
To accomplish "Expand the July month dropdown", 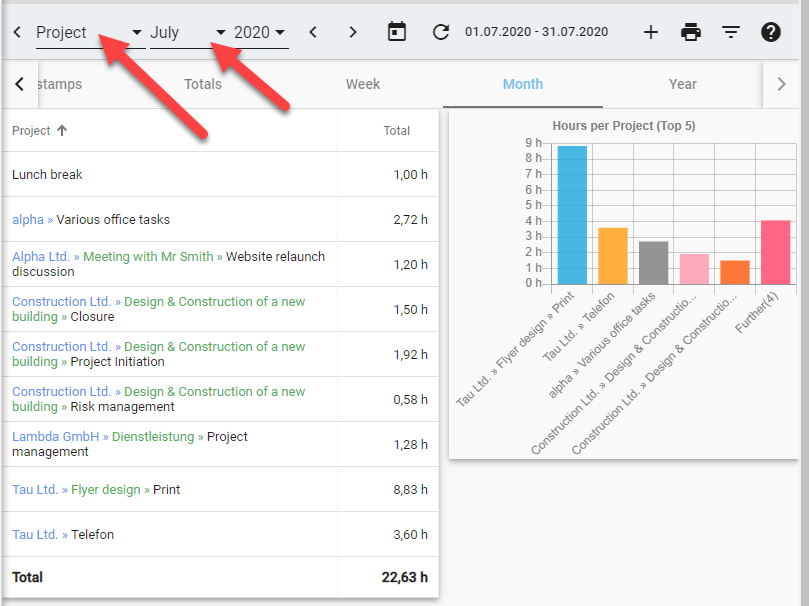I will click(x=187, y=33).
